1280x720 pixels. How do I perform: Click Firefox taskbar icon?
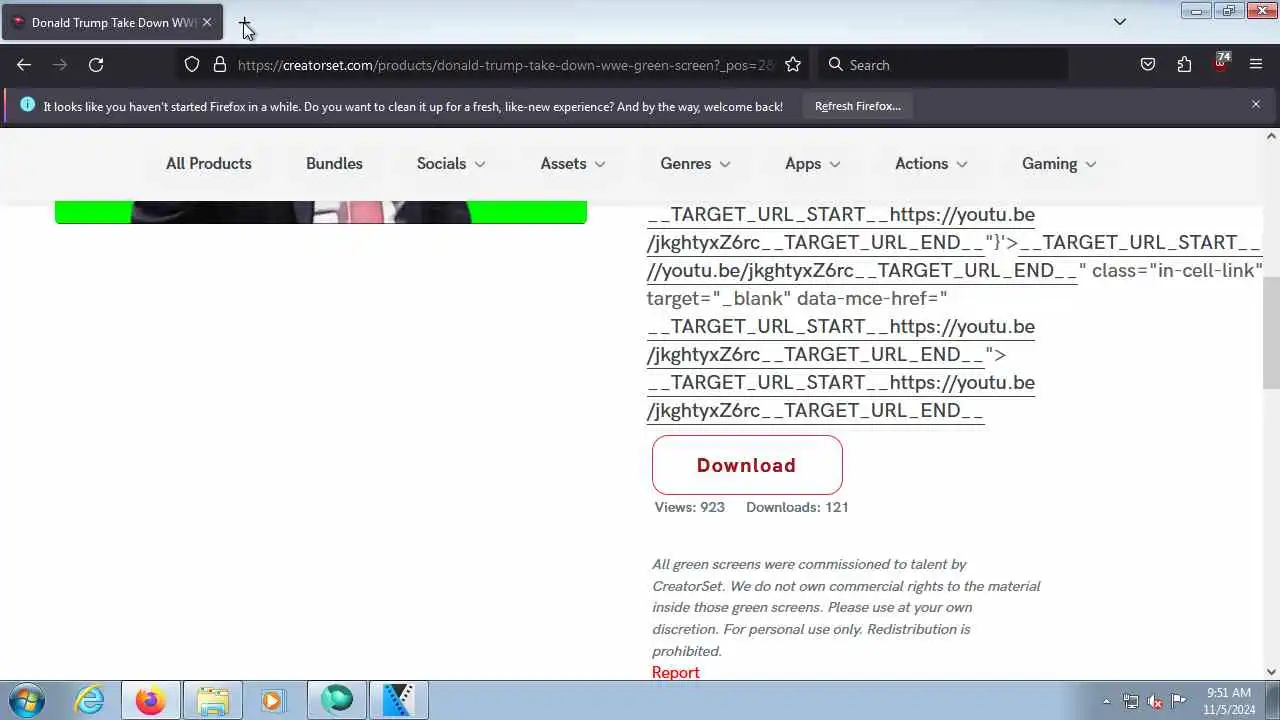point(151,700)
